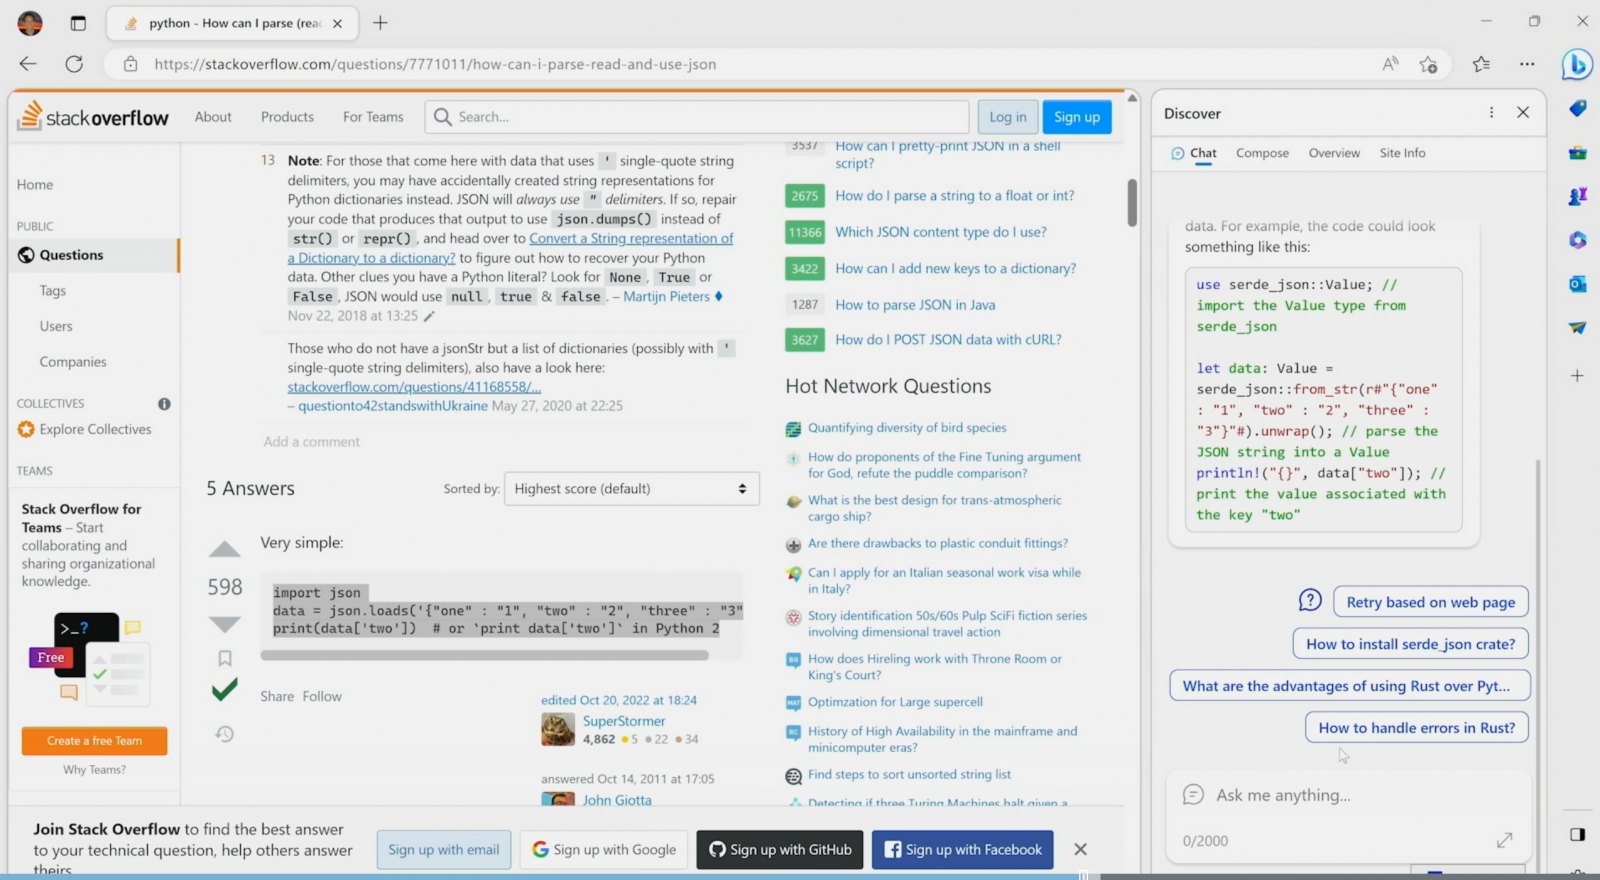Sign up with Facebook
This screenshot has height=880, width=1600.
[962, 850]
